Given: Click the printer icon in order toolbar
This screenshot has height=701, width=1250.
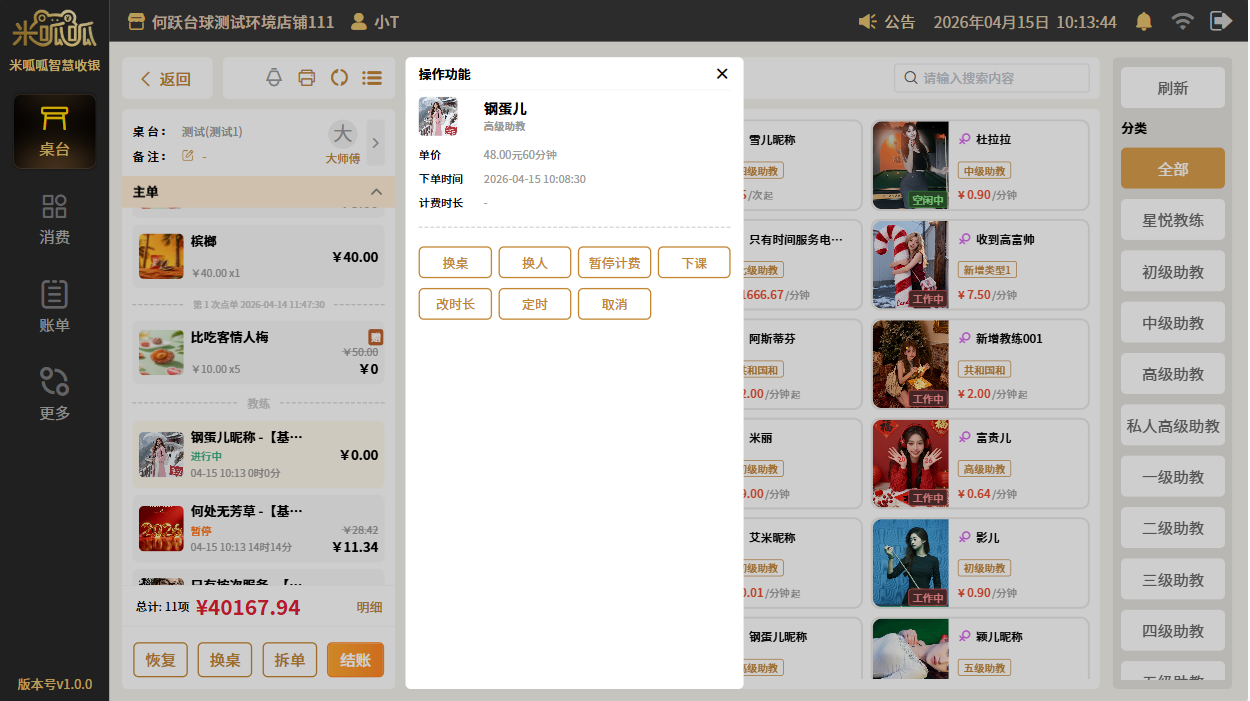Looking at the screenshot, I should click(307, 78).
